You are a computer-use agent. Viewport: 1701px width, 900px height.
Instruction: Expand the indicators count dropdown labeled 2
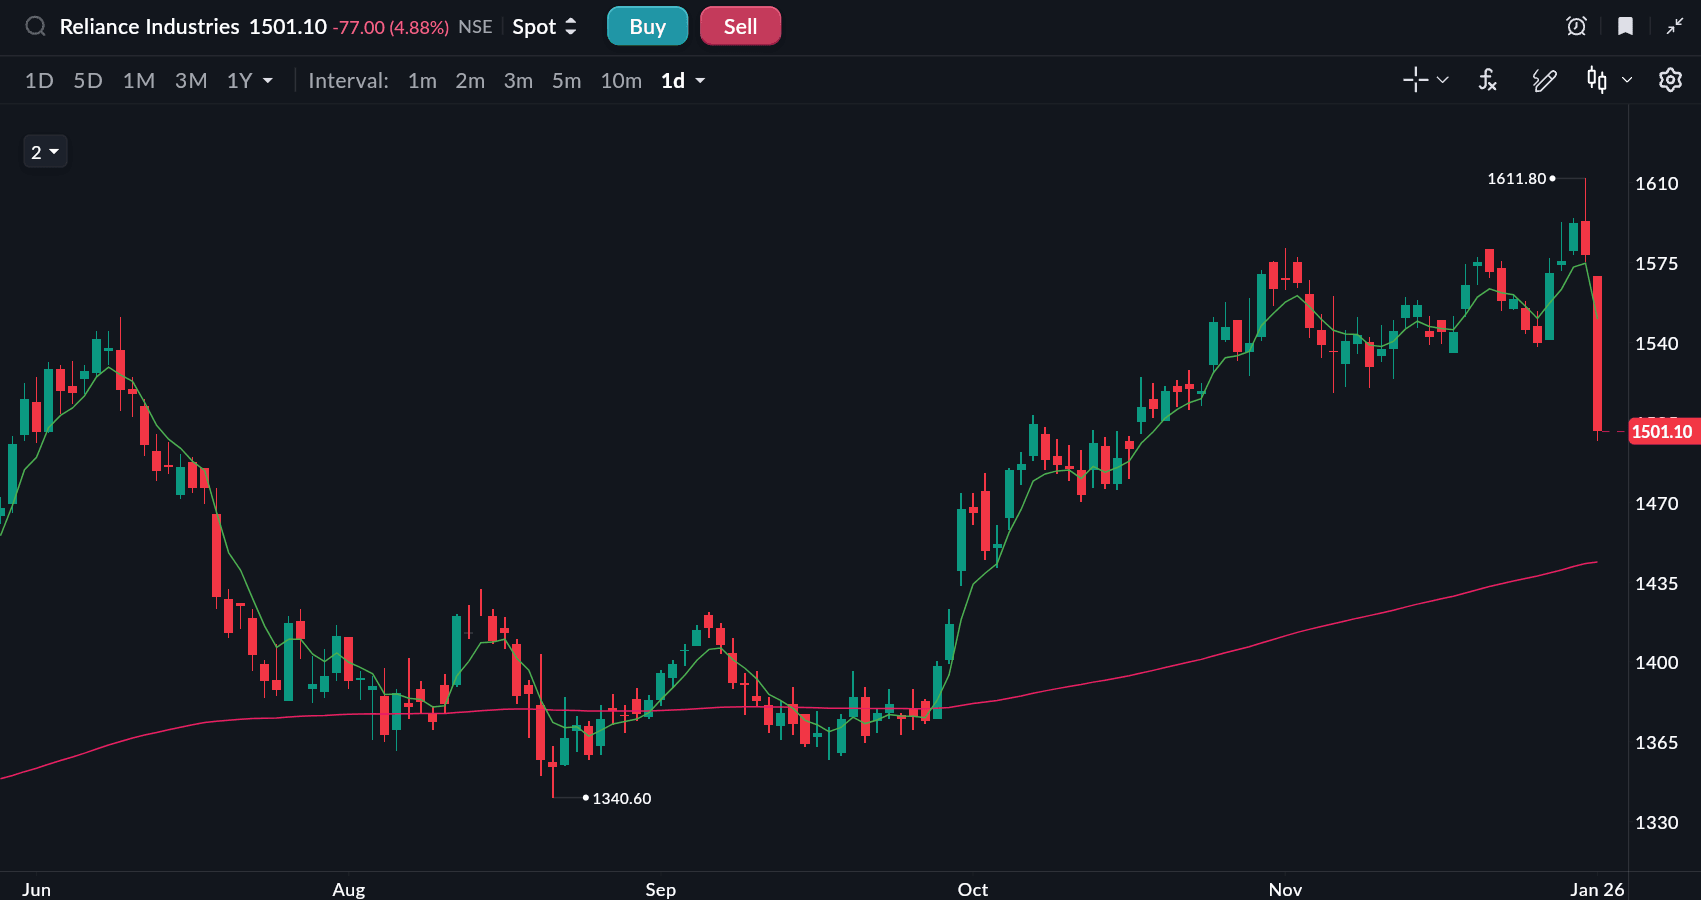tap(45, 152)
